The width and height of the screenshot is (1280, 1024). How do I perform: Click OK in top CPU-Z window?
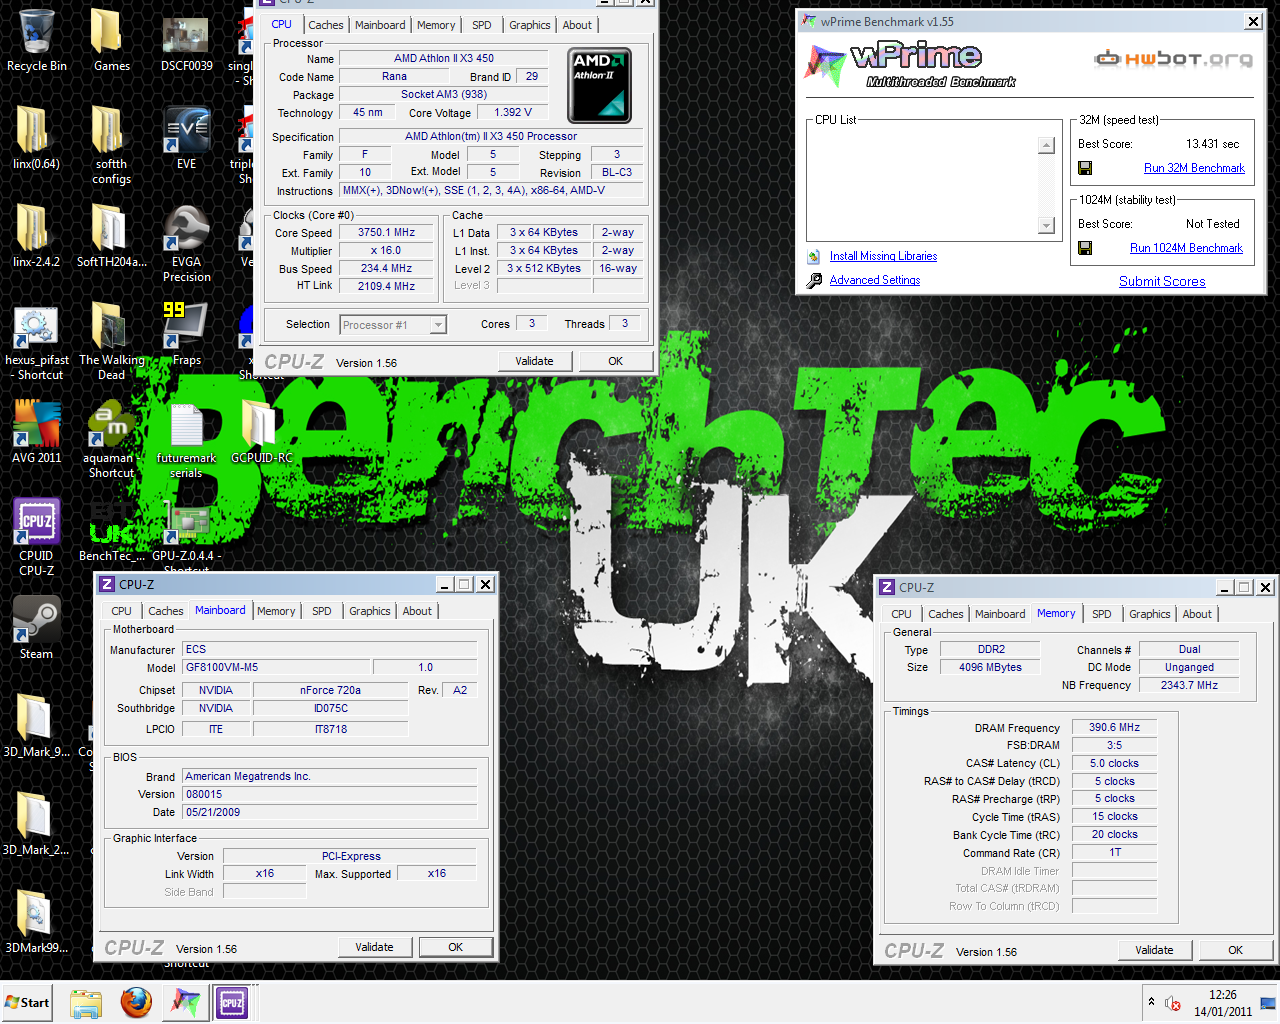pos(616,361)
